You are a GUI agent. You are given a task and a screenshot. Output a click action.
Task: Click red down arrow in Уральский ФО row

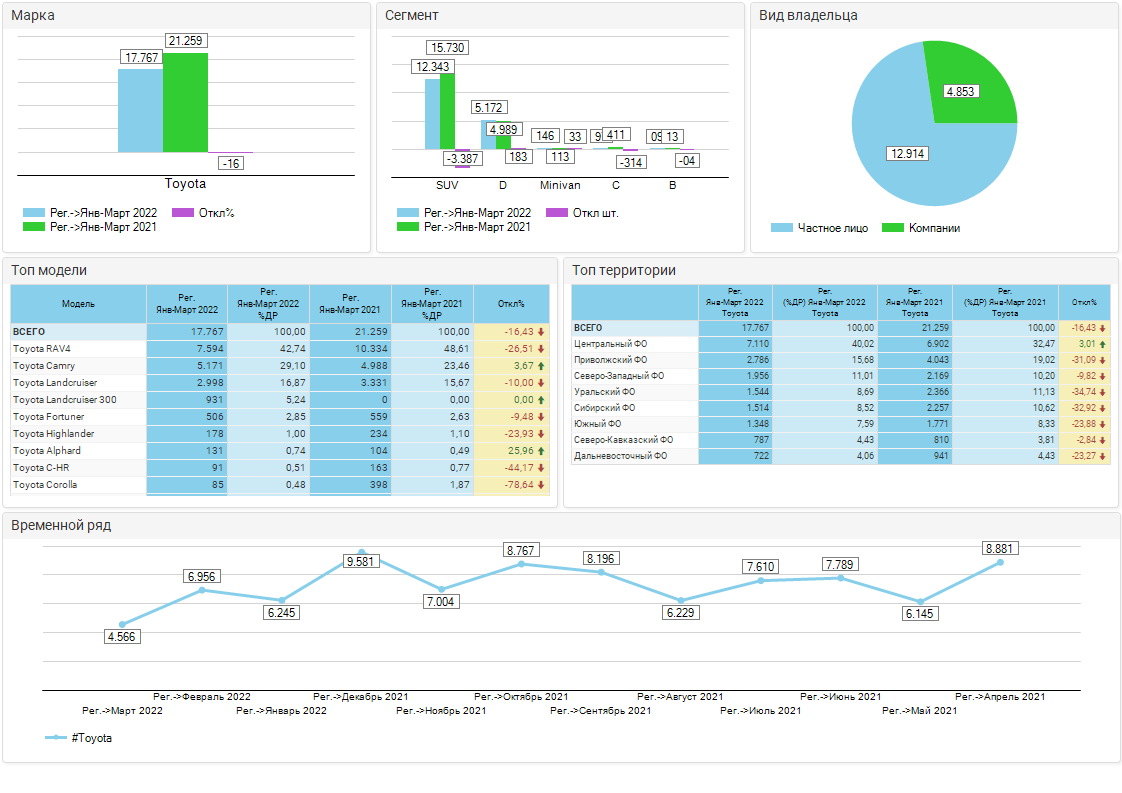[x=1103, y=392]
